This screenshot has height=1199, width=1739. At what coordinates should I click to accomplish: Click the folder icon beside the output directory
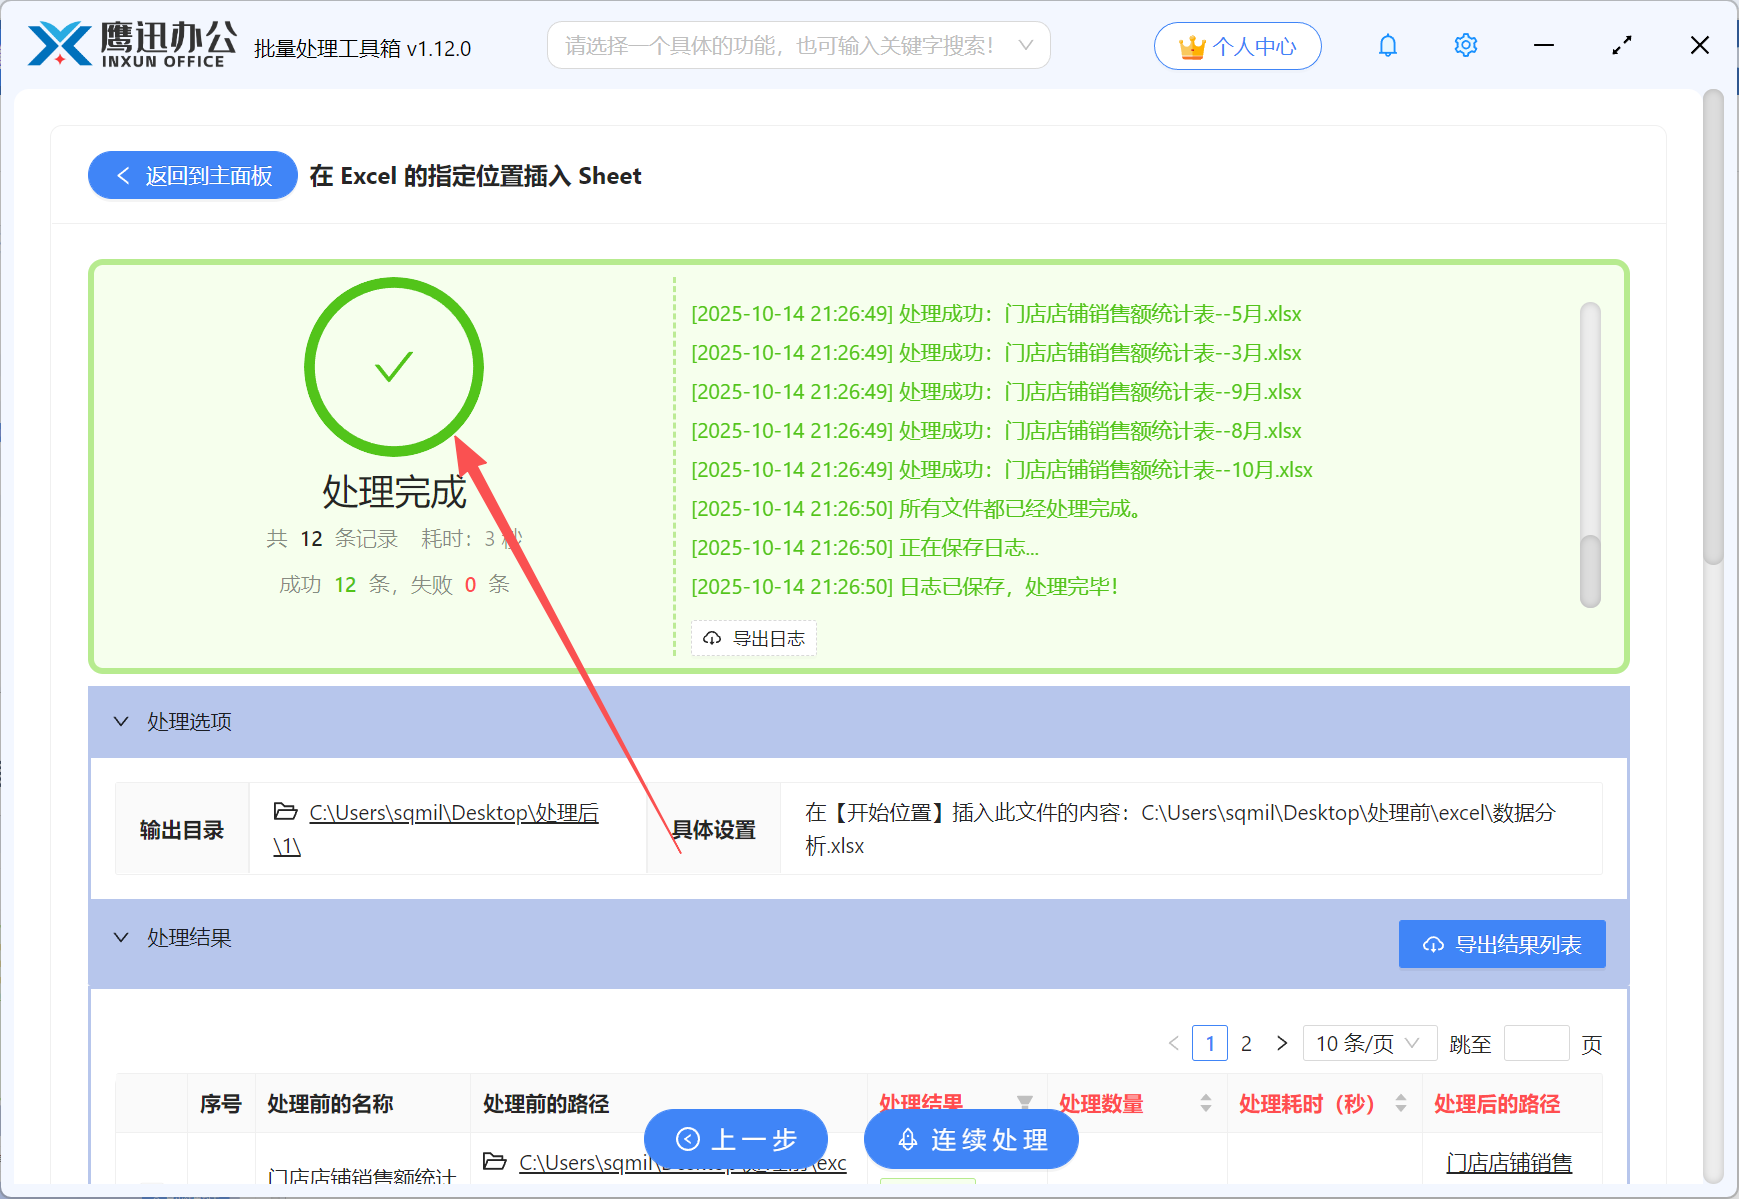pos(286,812)
